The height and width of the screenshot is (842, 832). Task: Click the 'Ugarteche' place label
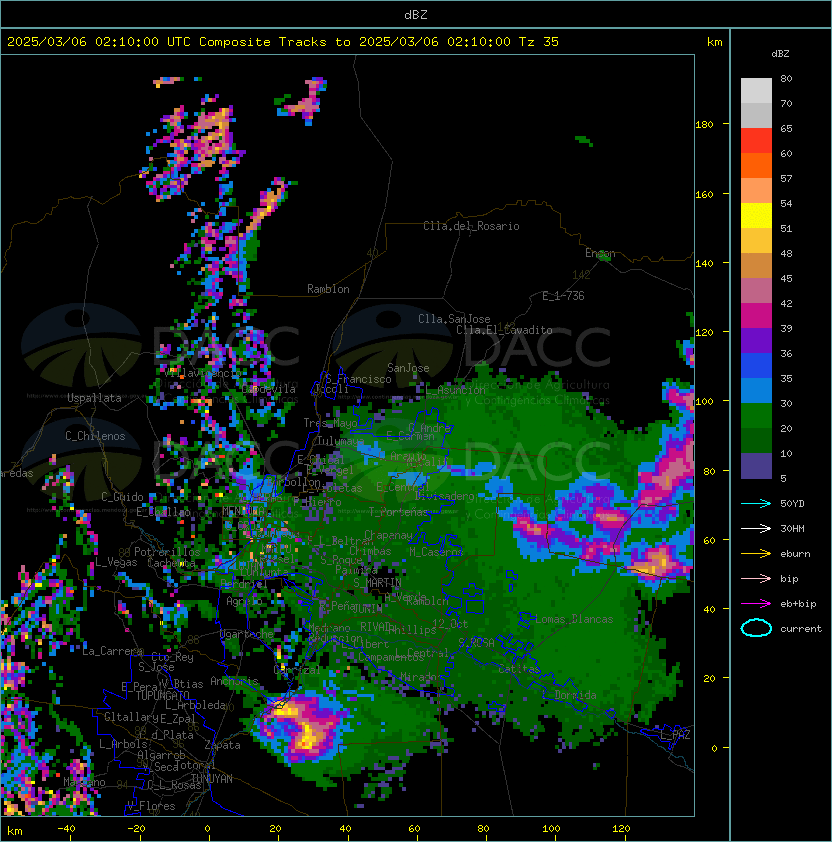point(247,634)
